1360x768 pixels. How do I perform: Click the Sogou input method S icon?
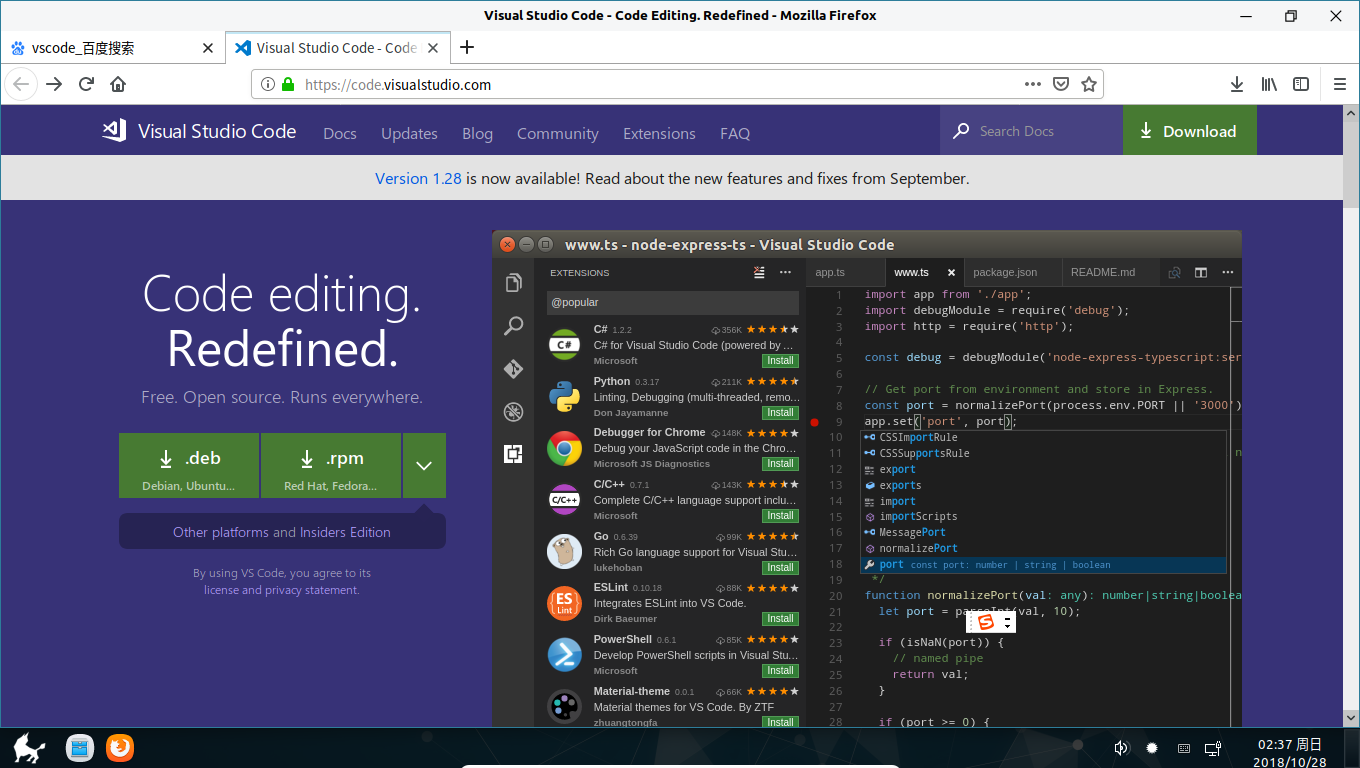point(986,622)
